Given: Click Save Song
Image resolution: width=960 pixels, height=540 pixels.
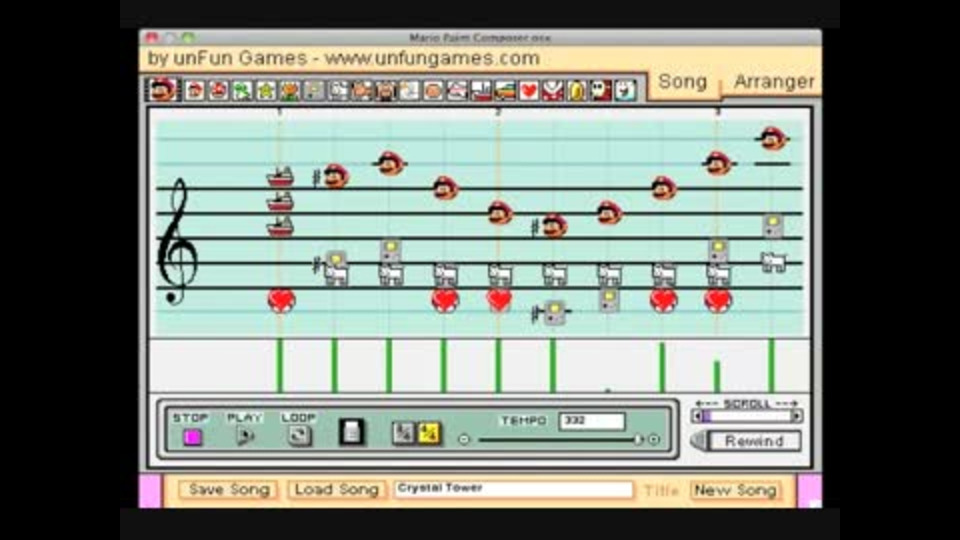Looking at the screenshot, I should (229, 490).
